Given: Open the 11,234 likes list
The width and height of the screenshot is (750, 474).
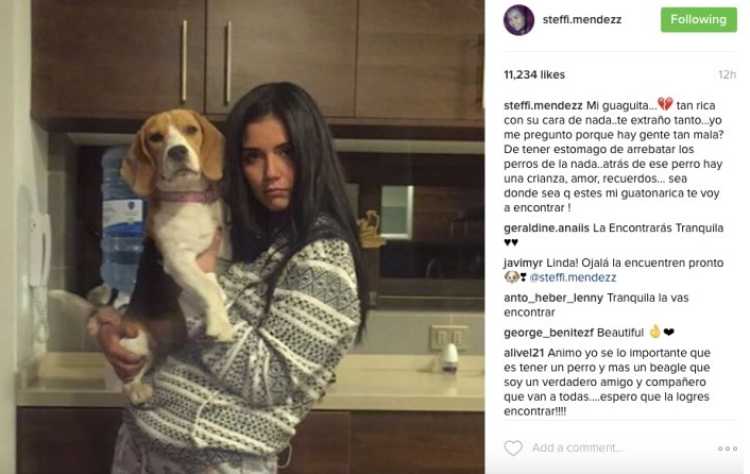Looking at the screenshot, I should (x=534, y=75).
